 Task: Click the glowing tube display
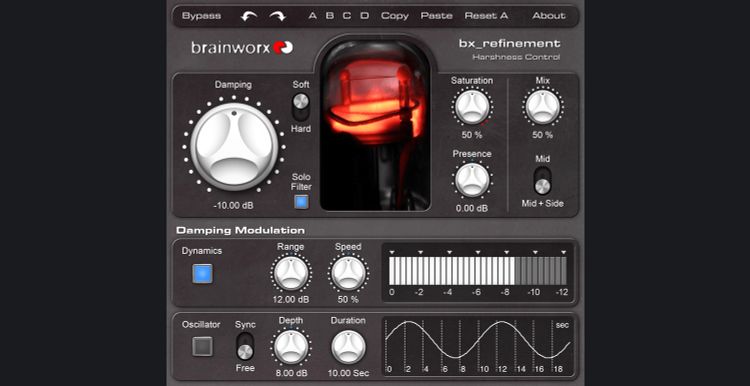click(x=375, y=126)
